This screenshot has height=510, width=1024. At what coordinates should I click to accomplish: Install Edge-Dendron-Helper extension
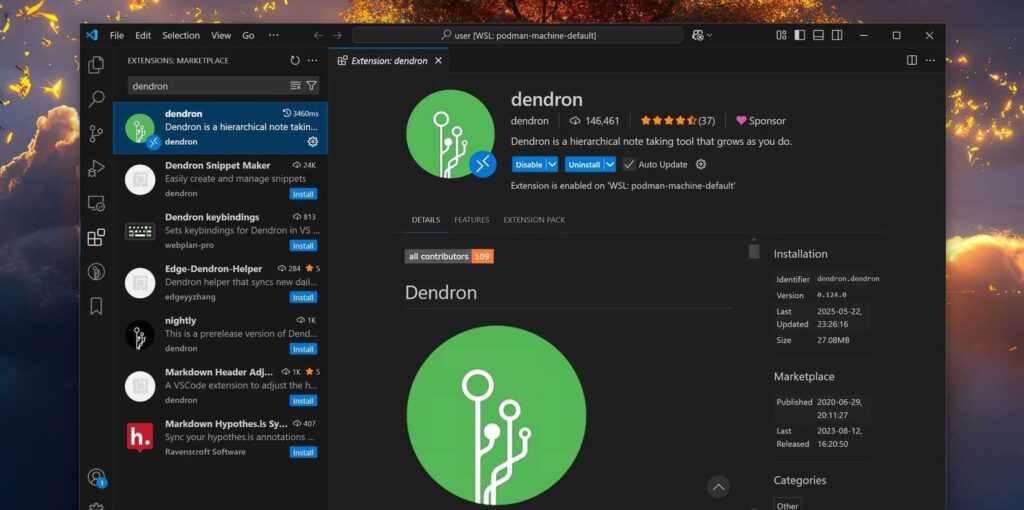(303, 297)
